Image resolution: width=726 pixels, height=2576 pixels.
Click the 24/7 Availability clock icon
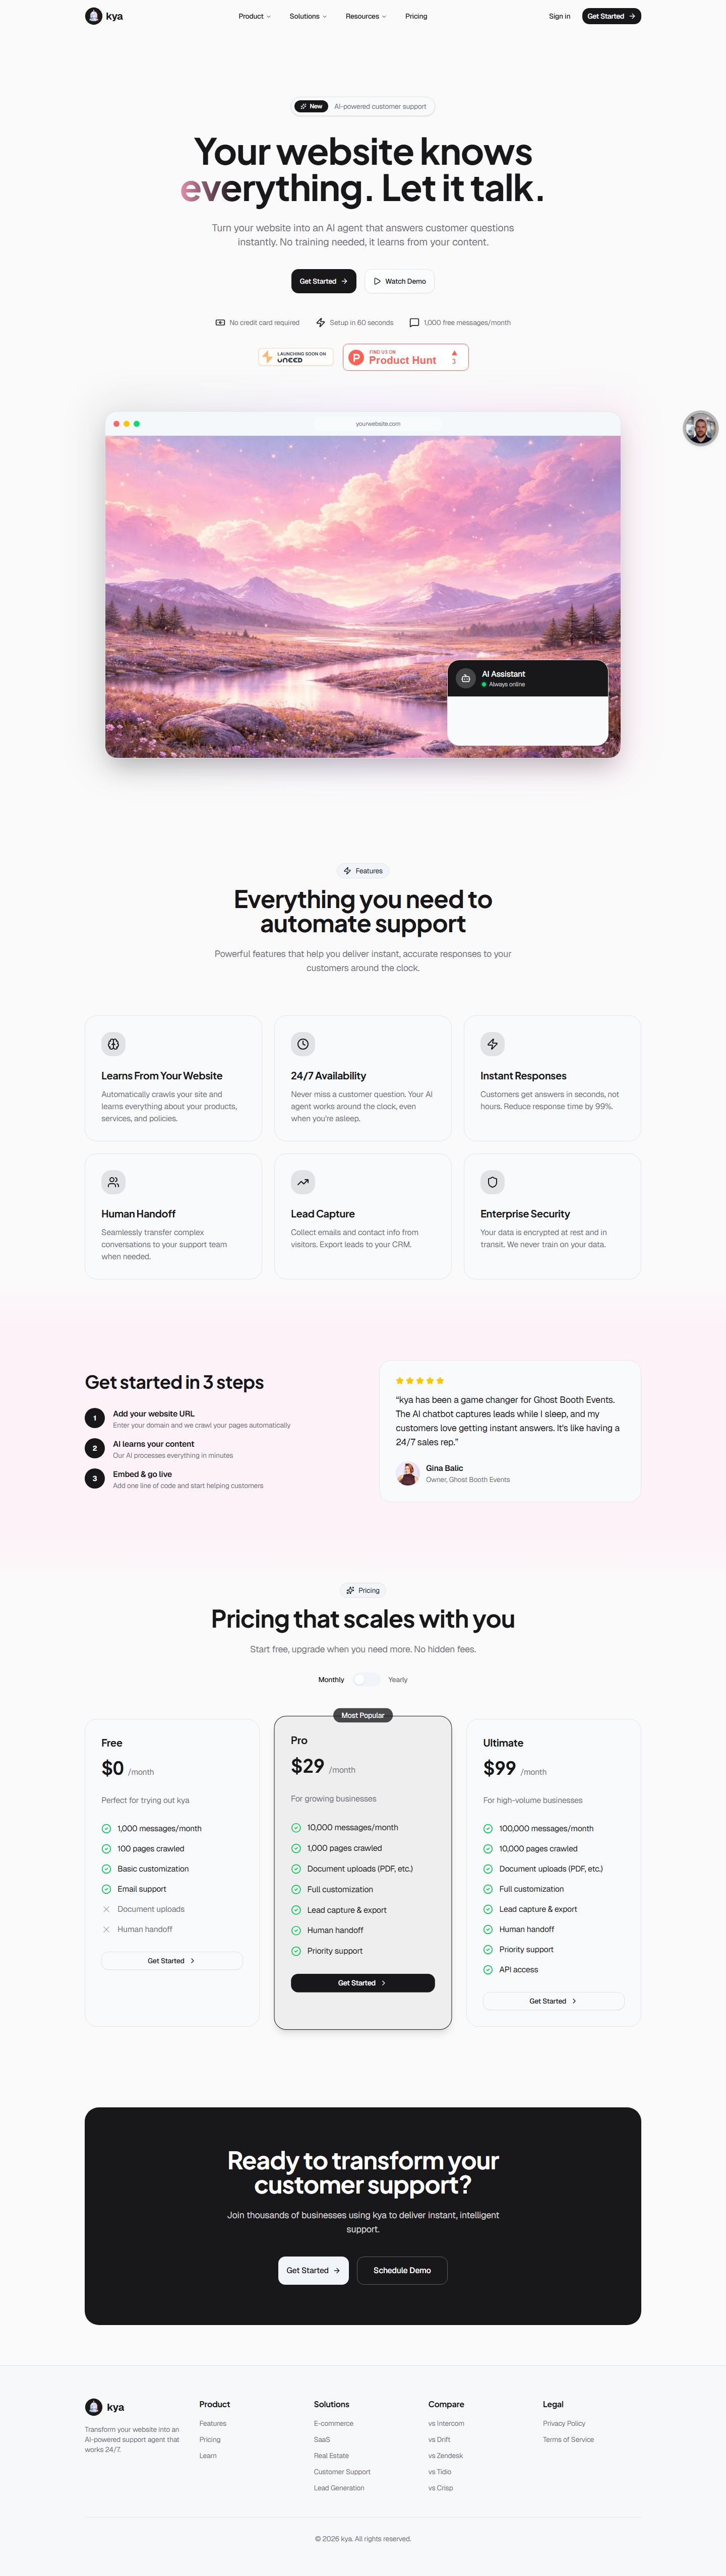point(302,1044)
